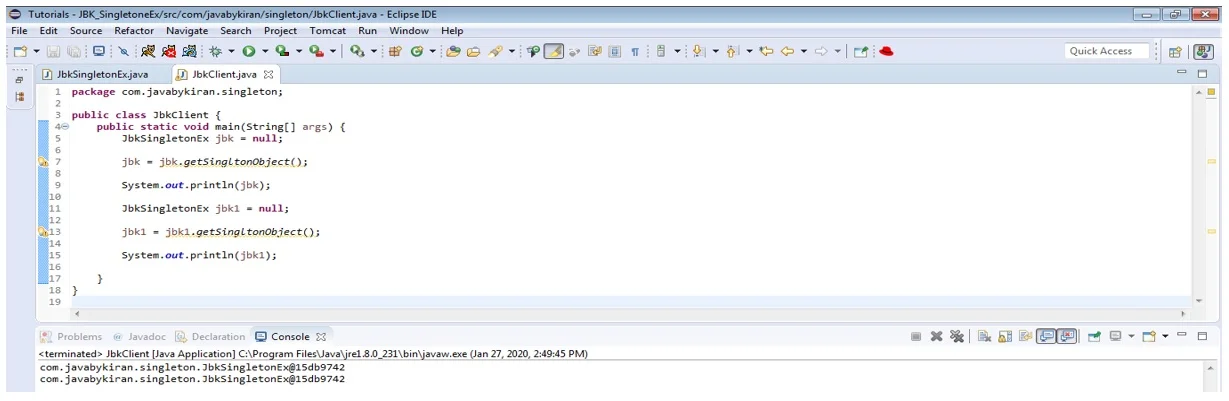
Task: Click the warning marker on line 7
Action: coord(43,162)
